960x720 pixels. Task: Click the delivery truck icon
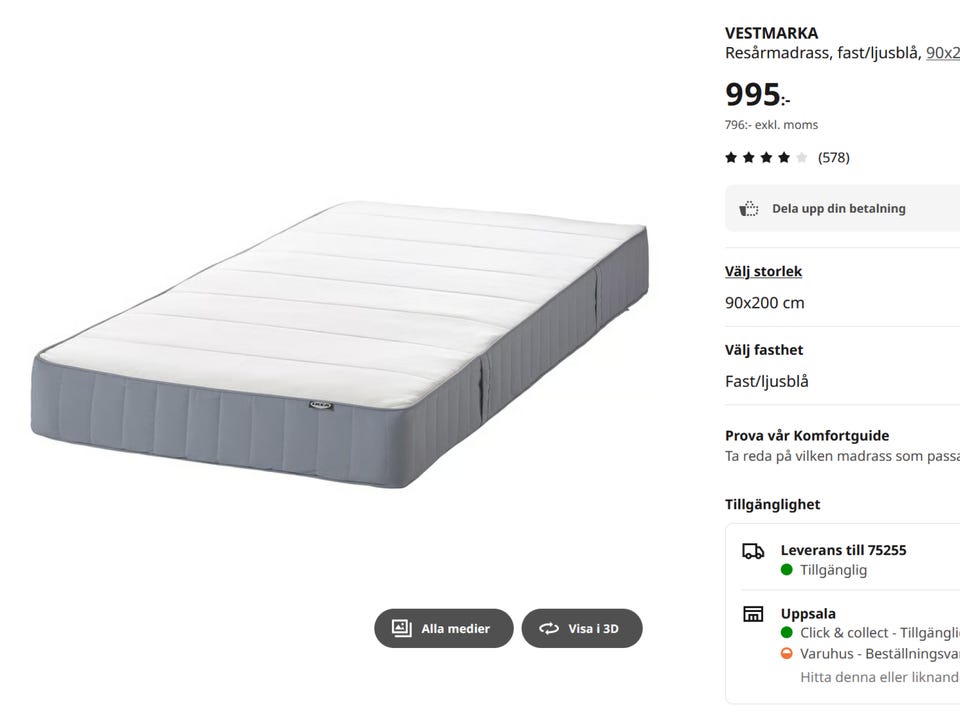click(x=753, y=551)
